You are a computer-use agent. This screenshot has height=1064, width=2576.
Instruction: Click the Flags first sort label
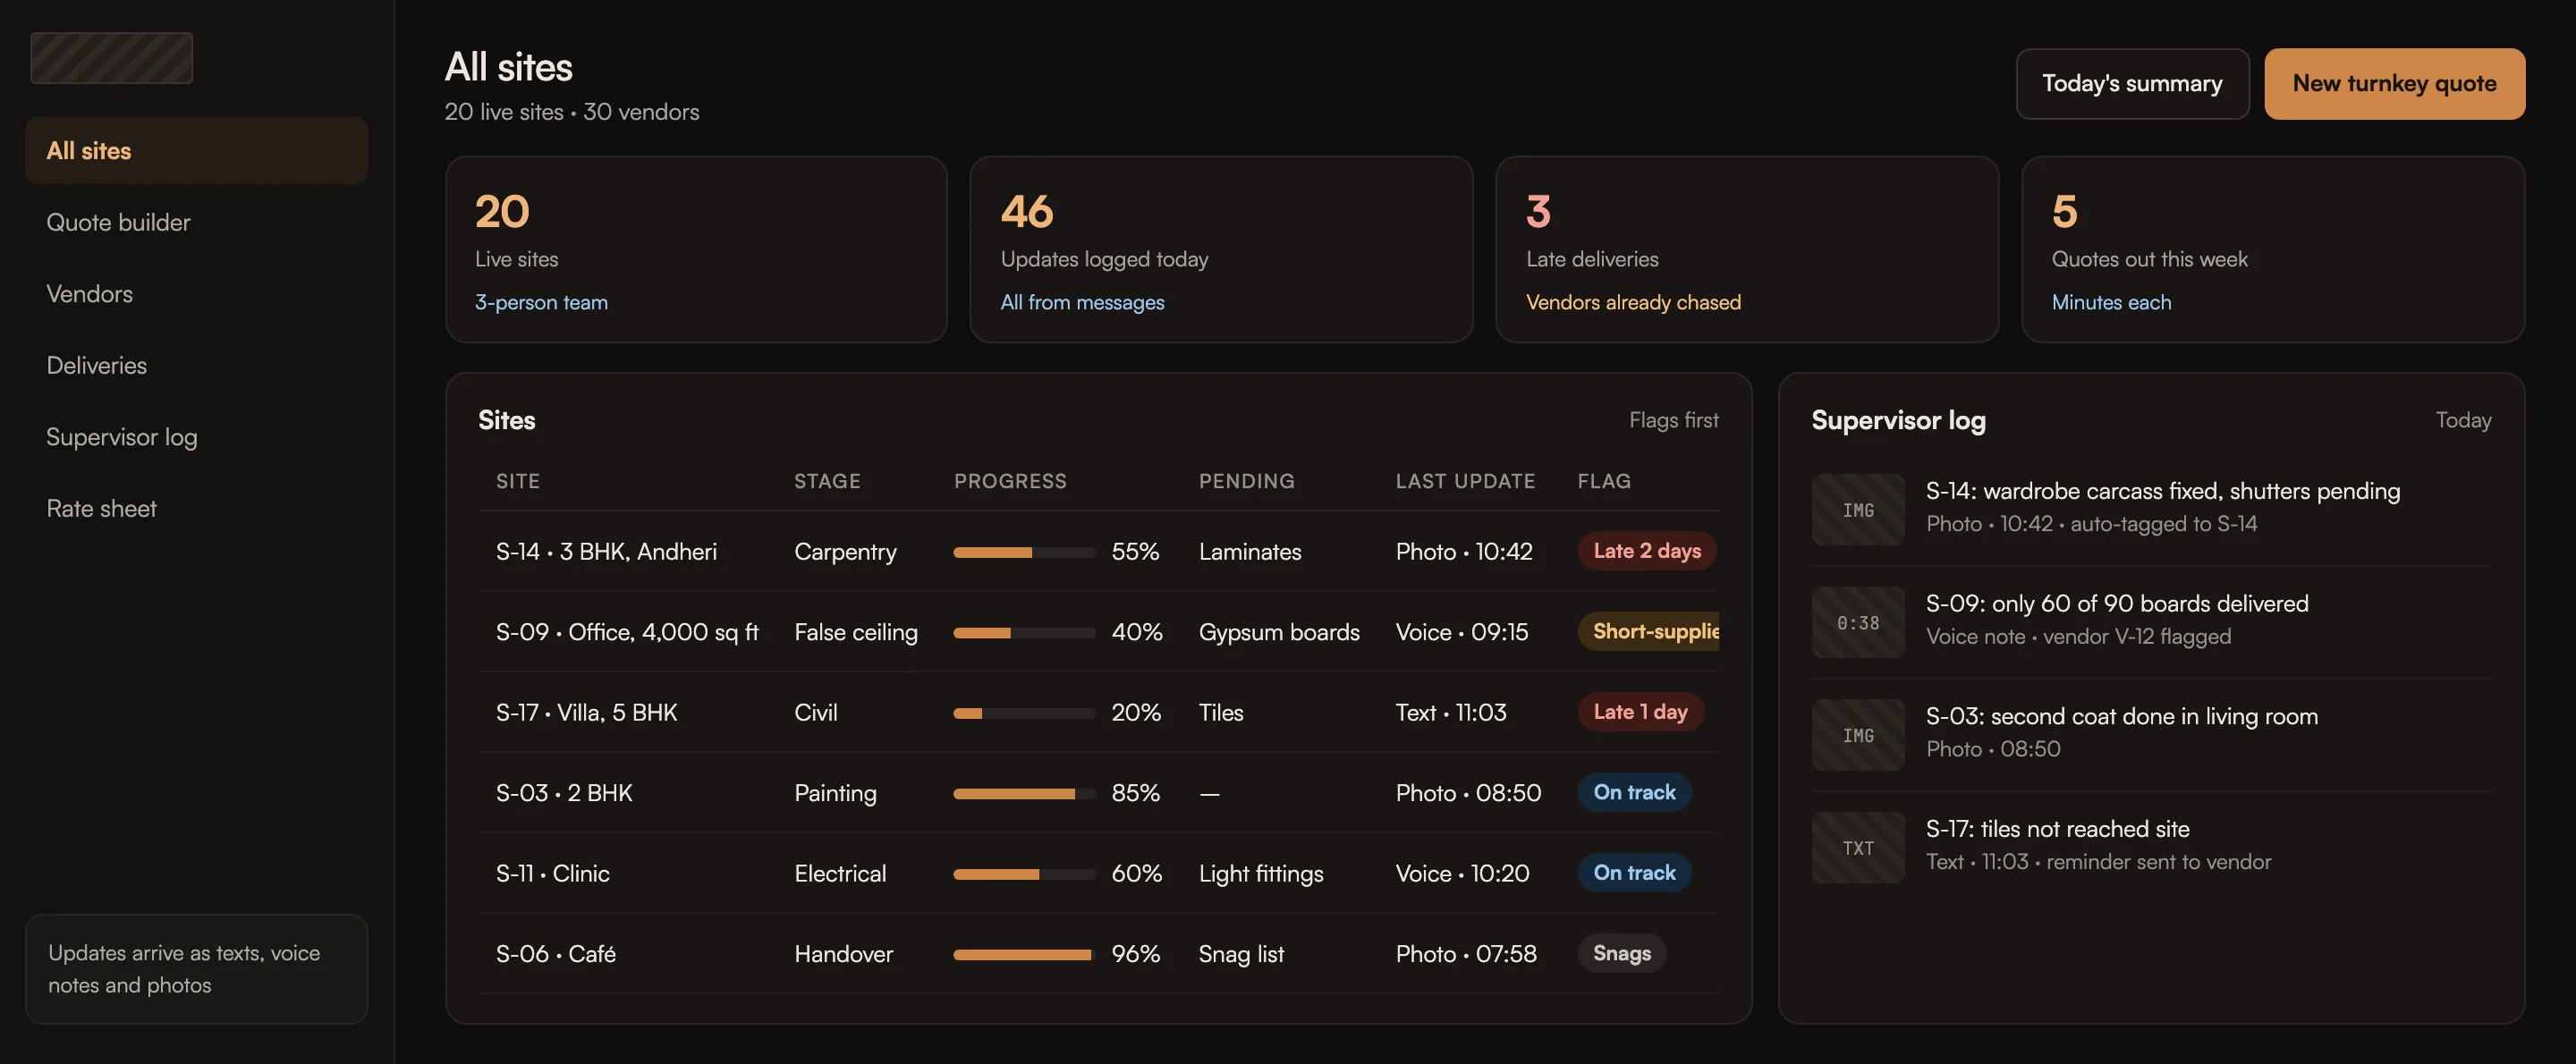pyautogui.click(x=1673, y=420)
